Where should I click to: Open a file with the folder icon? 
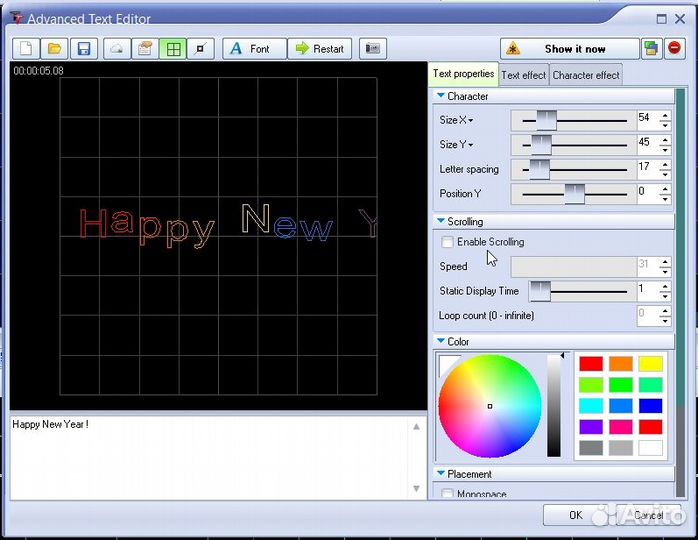point(55,49)
